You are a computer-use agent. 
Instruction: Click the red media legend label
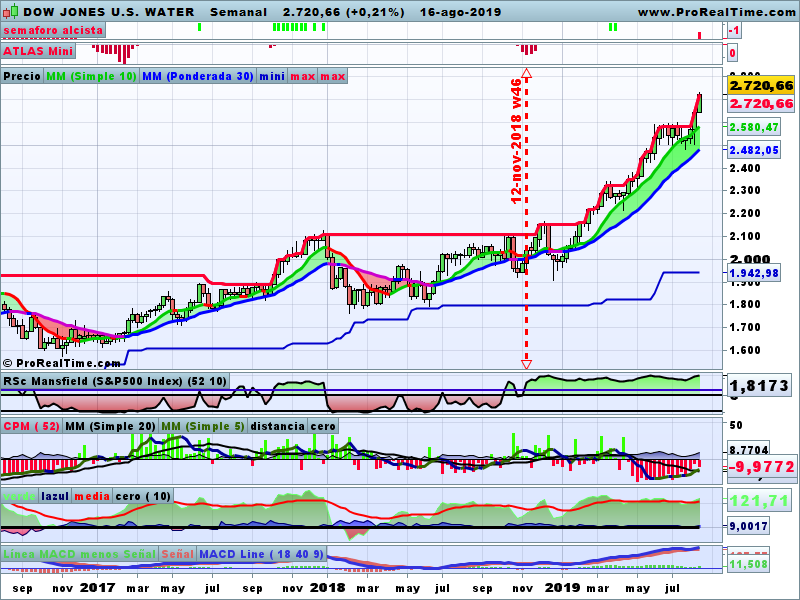[x=92, y=496]
